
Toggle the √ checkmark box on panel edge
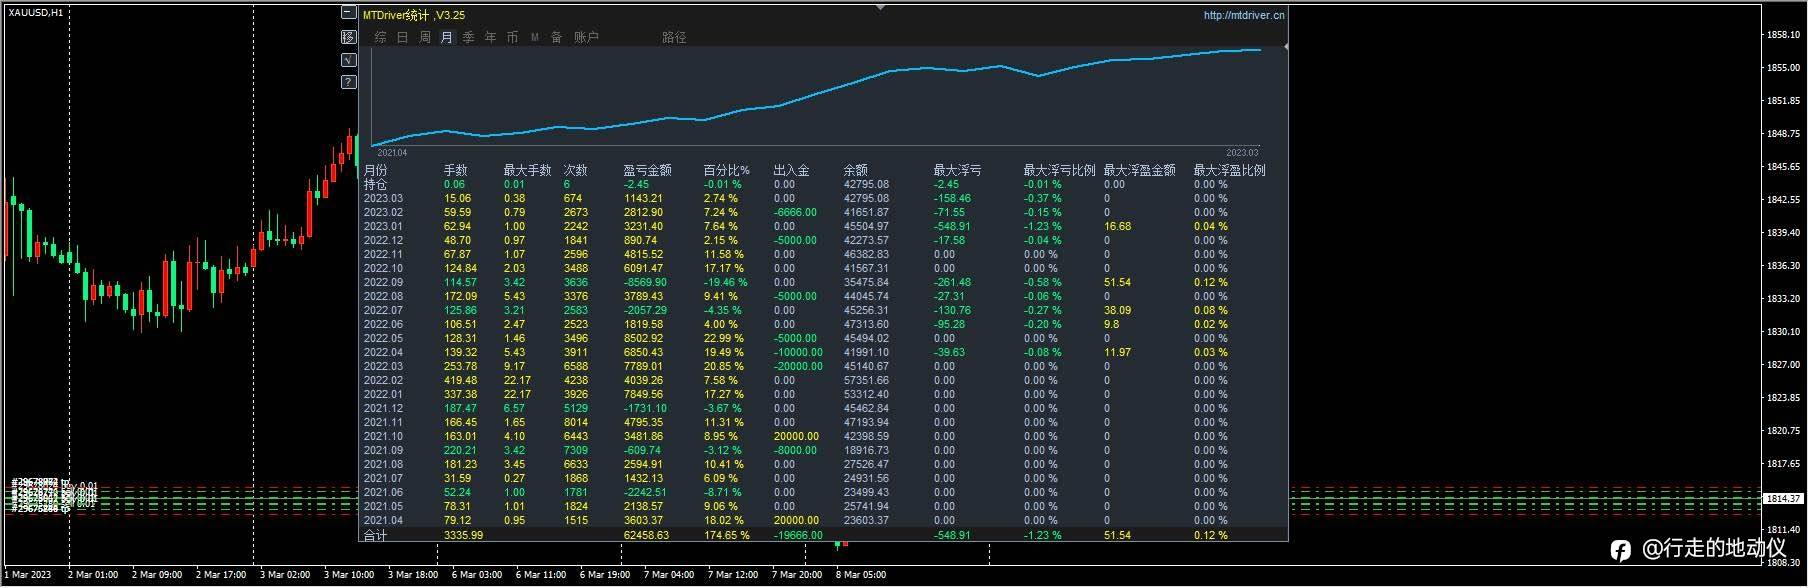point(348,60)
